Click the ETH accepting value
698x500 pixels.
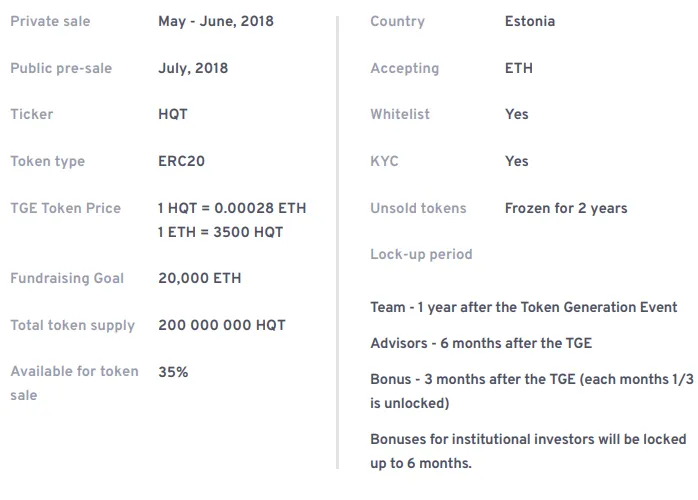[x=519, y=68]
